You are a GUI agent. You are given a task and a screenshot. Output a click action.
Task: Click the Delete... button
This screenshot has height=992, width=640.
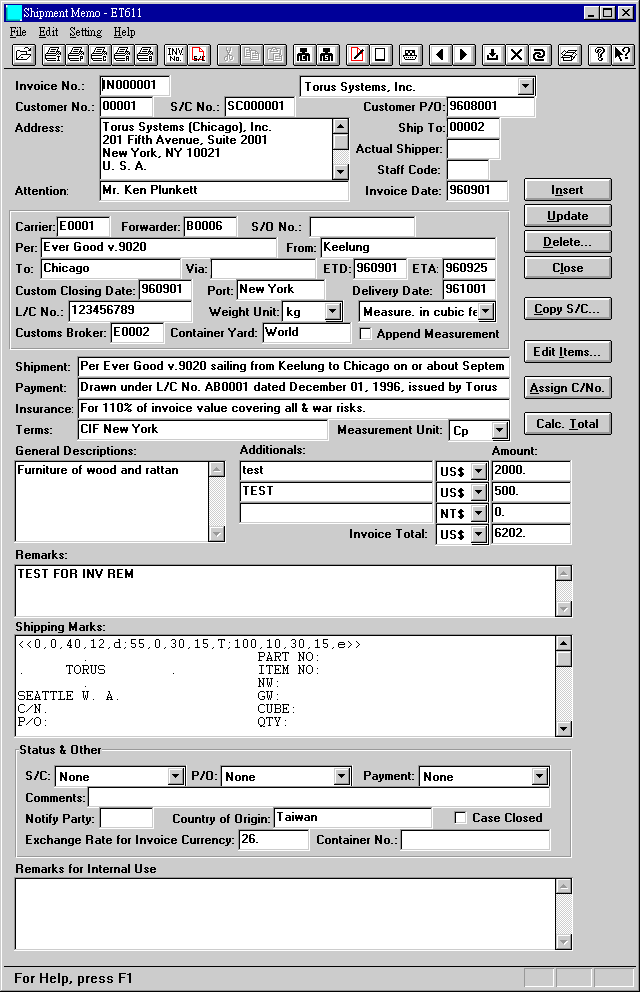click(x=567, y=242)
